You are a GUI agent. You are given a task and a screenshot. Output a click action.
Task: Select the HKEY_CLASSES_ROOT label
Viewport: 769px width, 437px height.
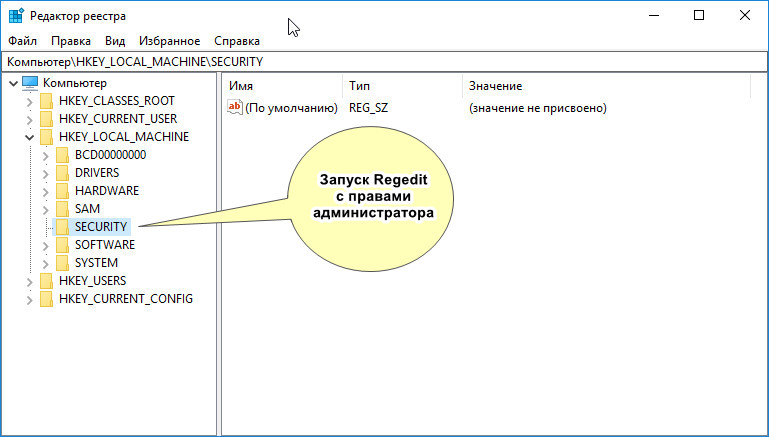pos(117,101)
